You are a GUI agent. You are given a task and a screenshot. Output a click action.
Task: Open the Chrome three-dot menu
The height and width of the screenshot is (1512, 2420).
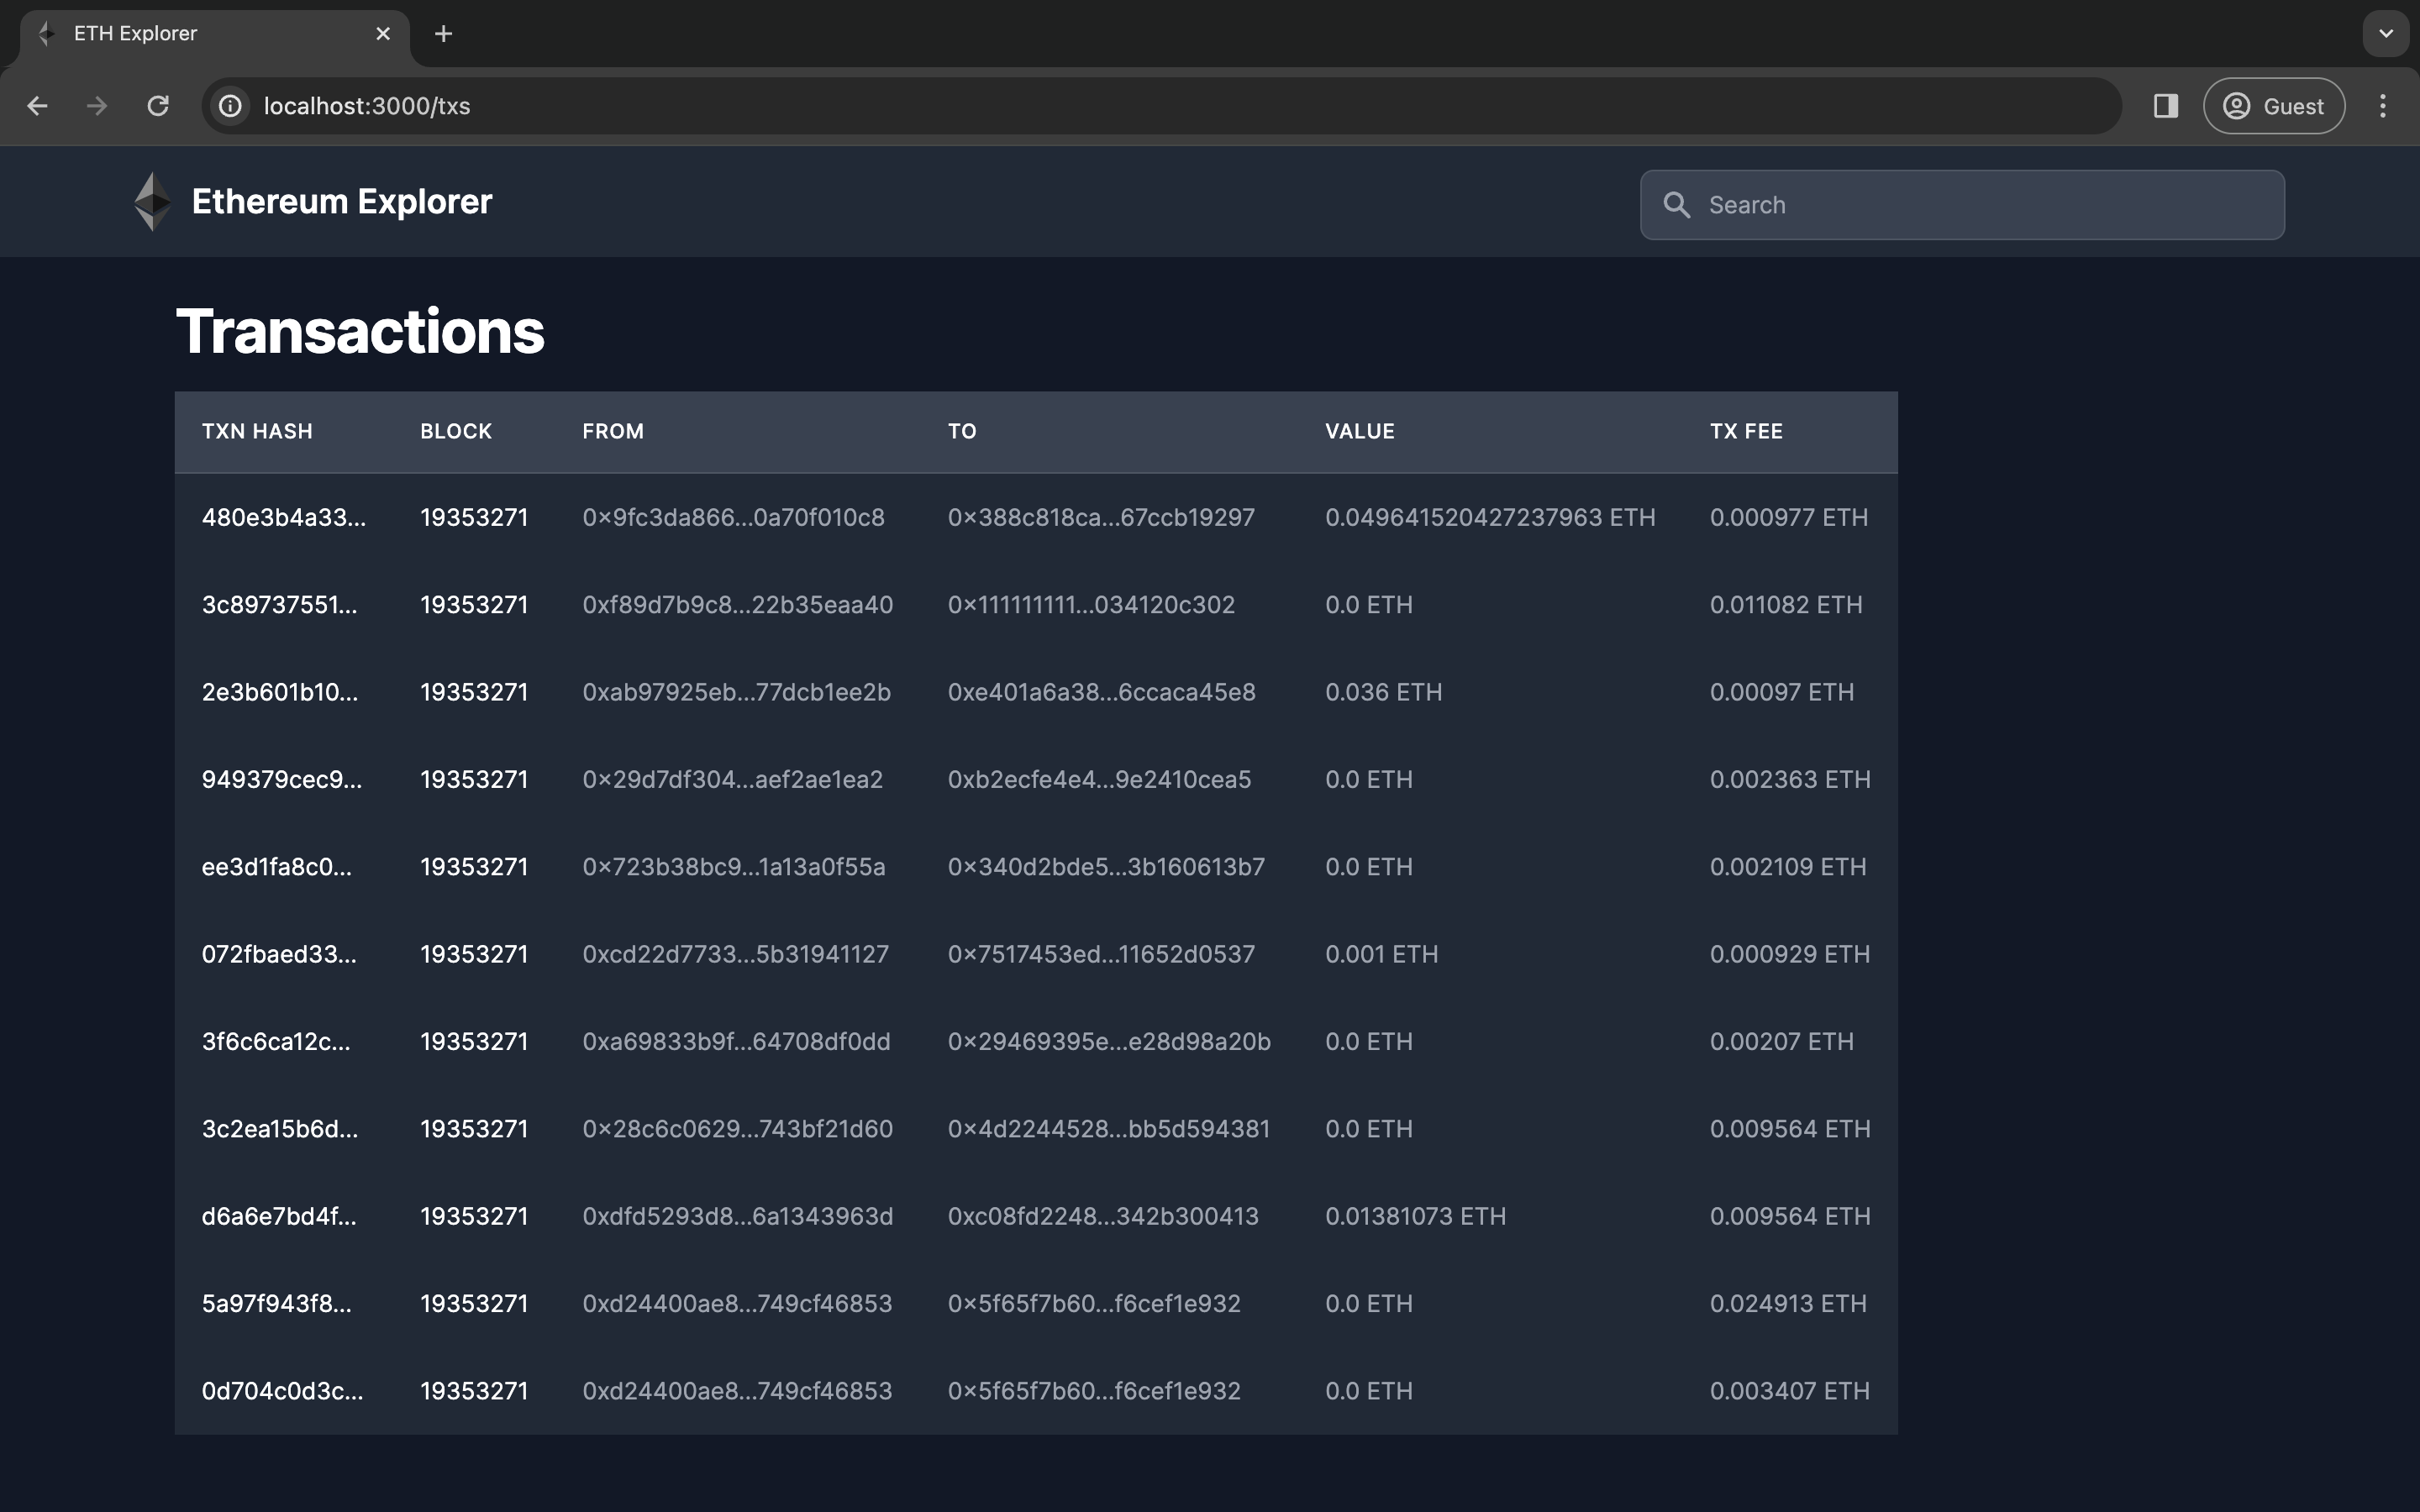(2383, 106)
